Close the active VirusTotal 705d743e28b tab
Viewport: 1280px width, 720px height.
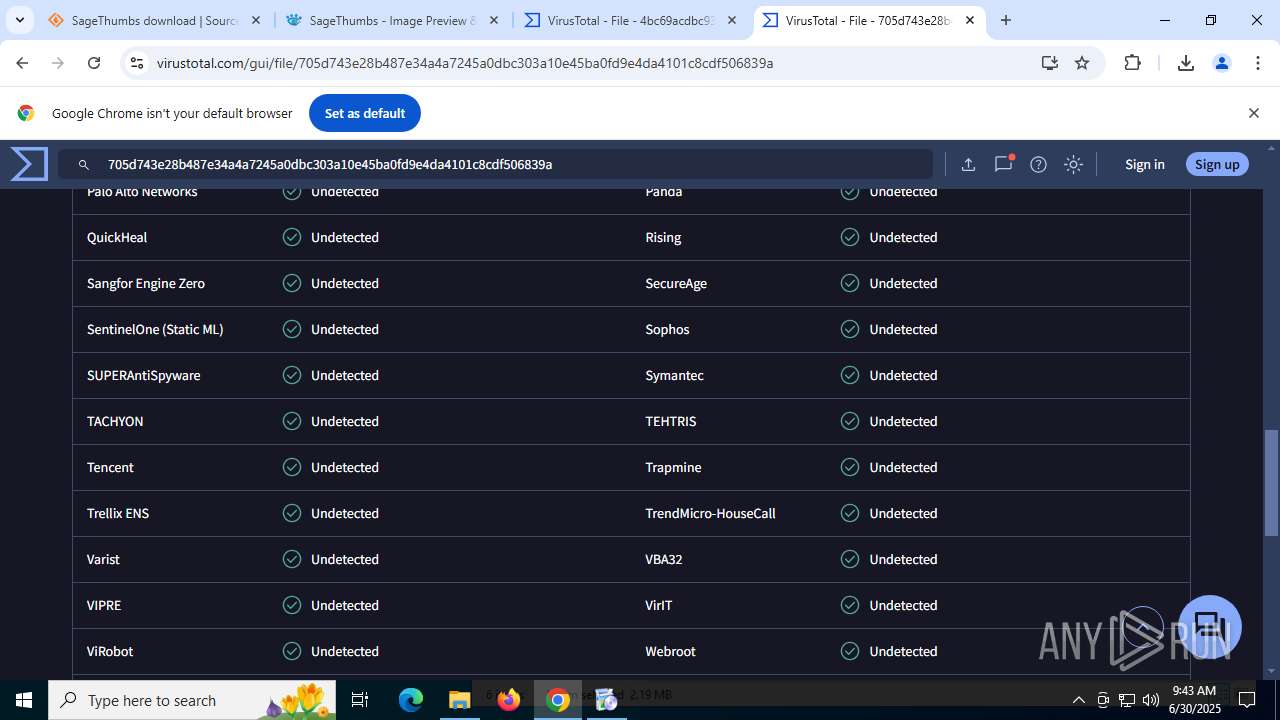click(970, 20)
